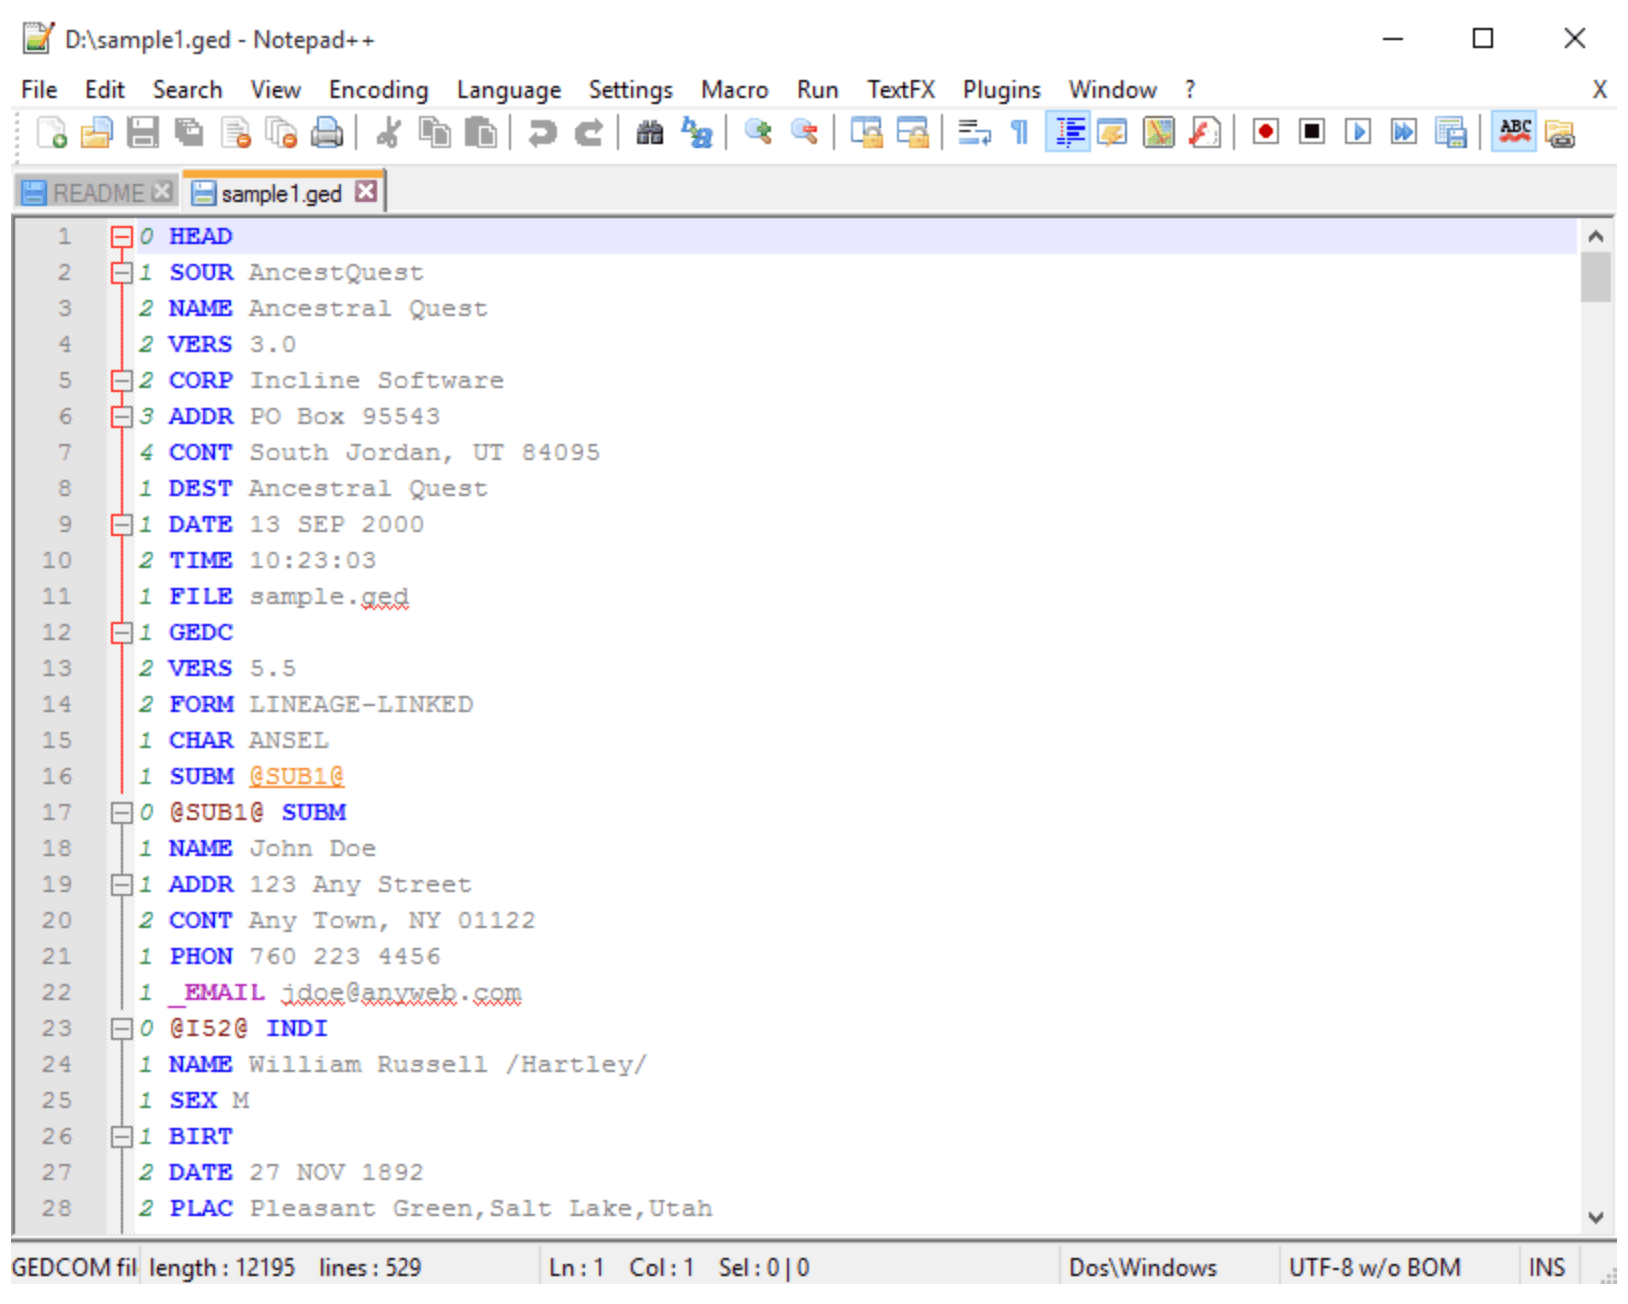Image resolution: width=1628 pixels, height=1304 pixels.
Task: Toggle Show All Characters pilcrow icon
Action: point(1019,132)
